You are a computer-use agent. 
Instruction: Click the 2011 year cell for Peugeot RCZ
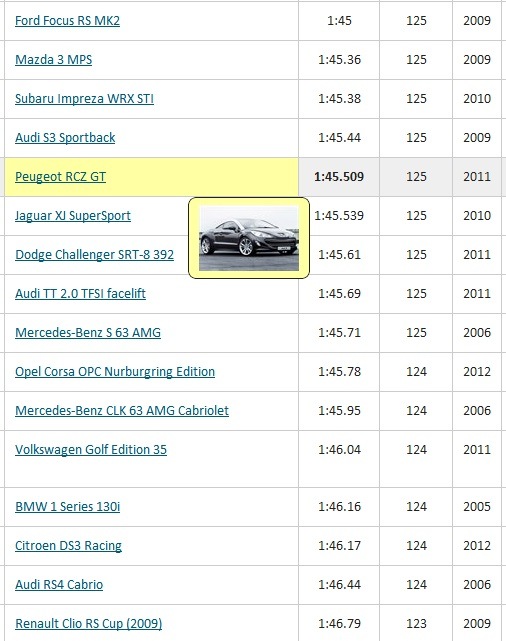click(x=477, y=177)
